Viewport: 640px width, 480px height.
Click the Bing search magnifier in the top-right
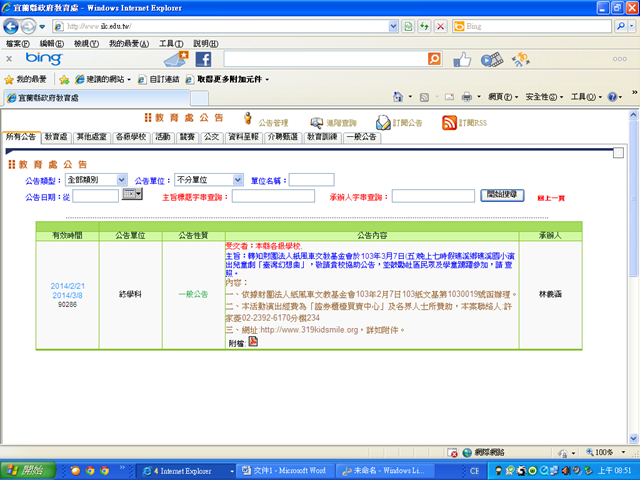[x=621, y=27]
